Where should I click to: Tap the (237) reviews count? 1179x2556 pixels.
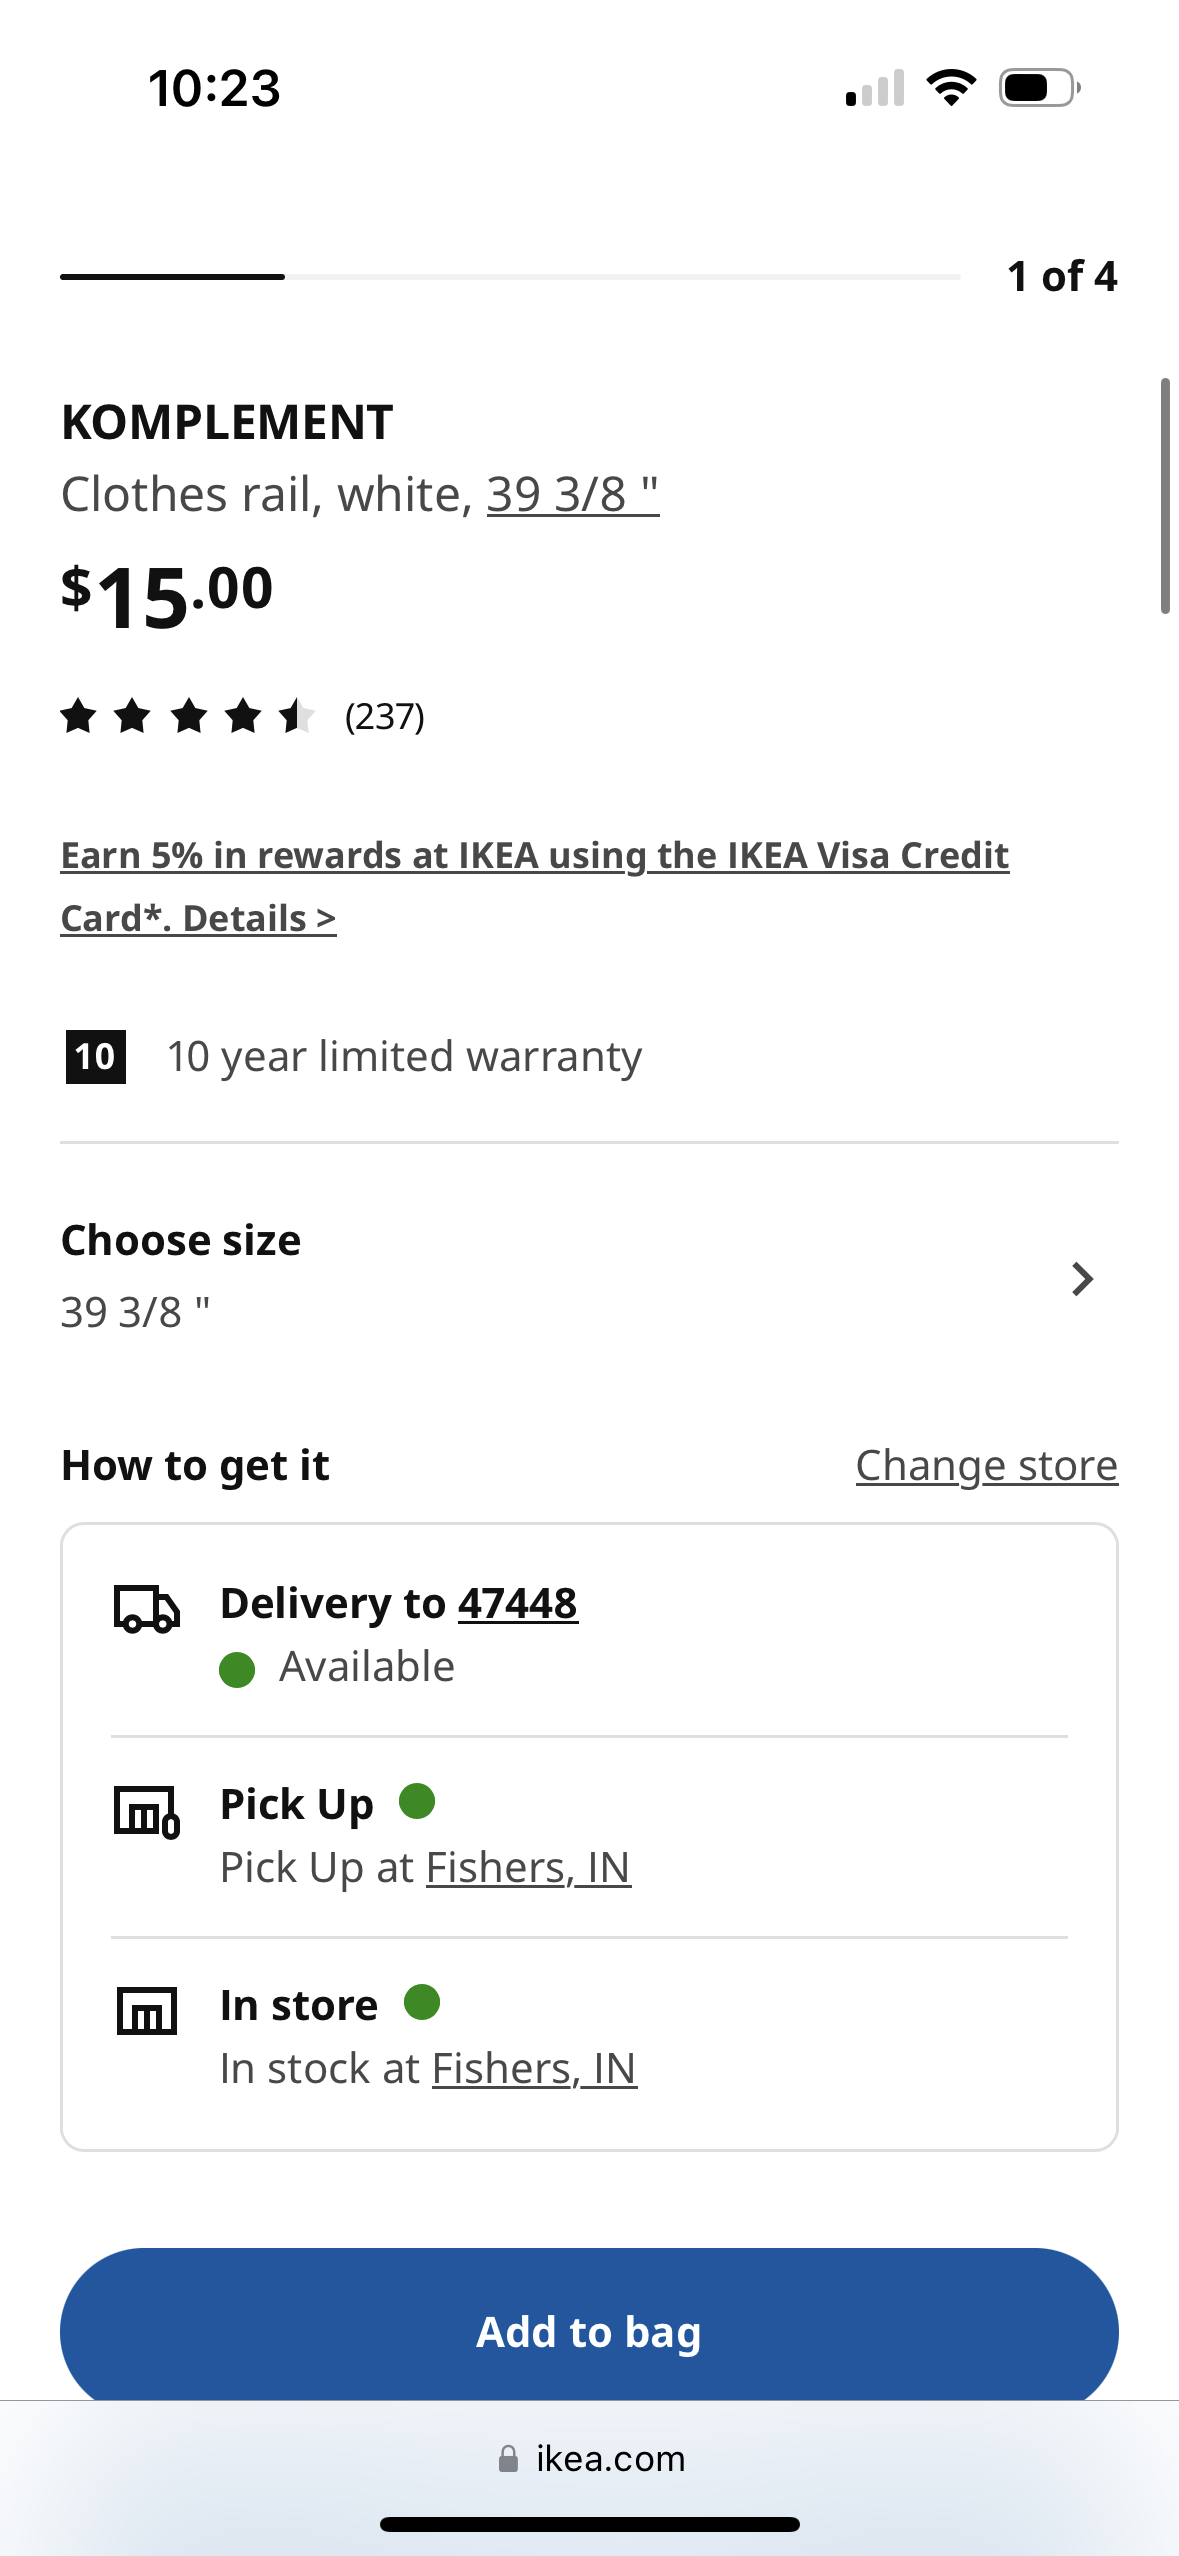(385, 717)
